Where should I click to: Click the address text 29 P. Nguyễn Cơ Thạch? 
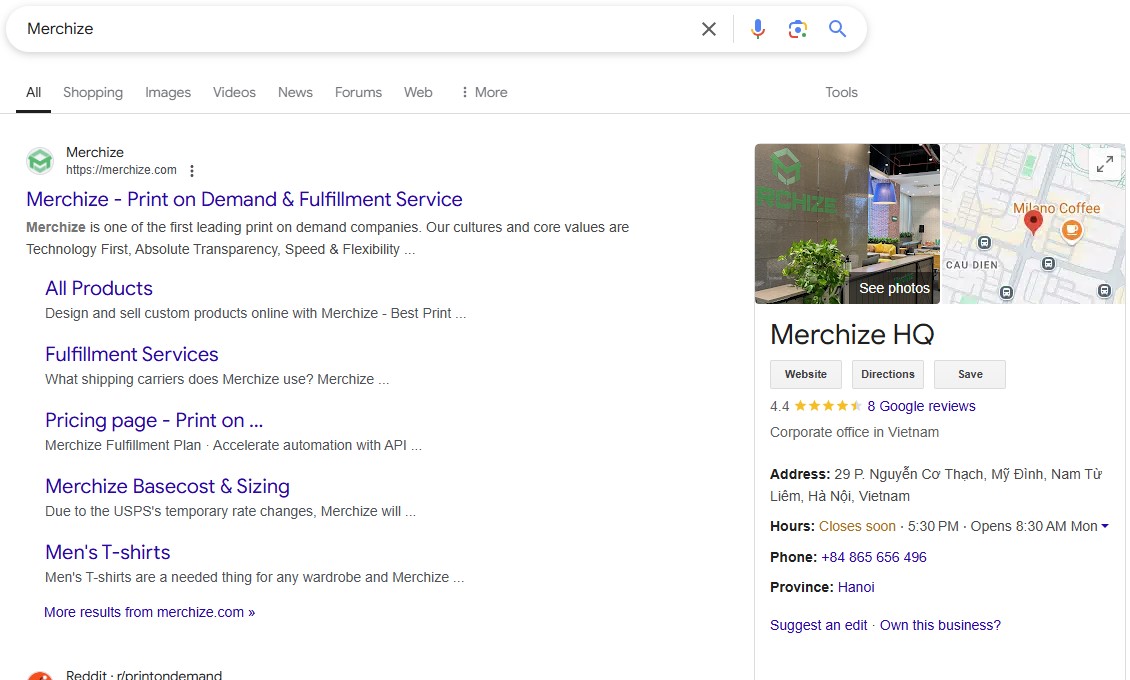click(935, 485)
